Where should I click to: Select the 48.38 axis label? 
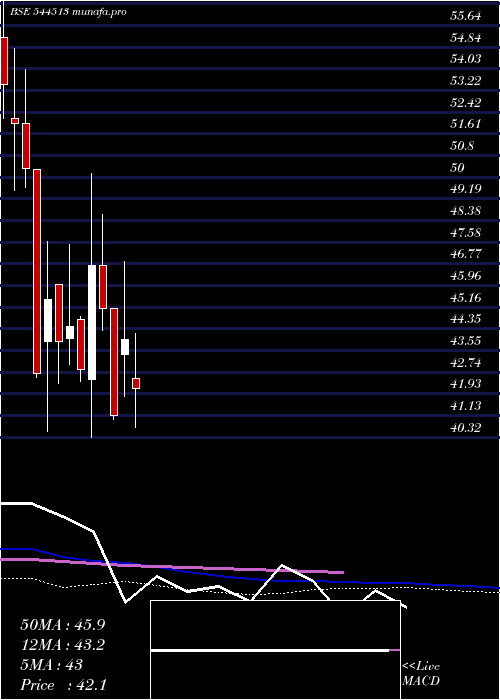pyautogui.click(x=466, y=210)
